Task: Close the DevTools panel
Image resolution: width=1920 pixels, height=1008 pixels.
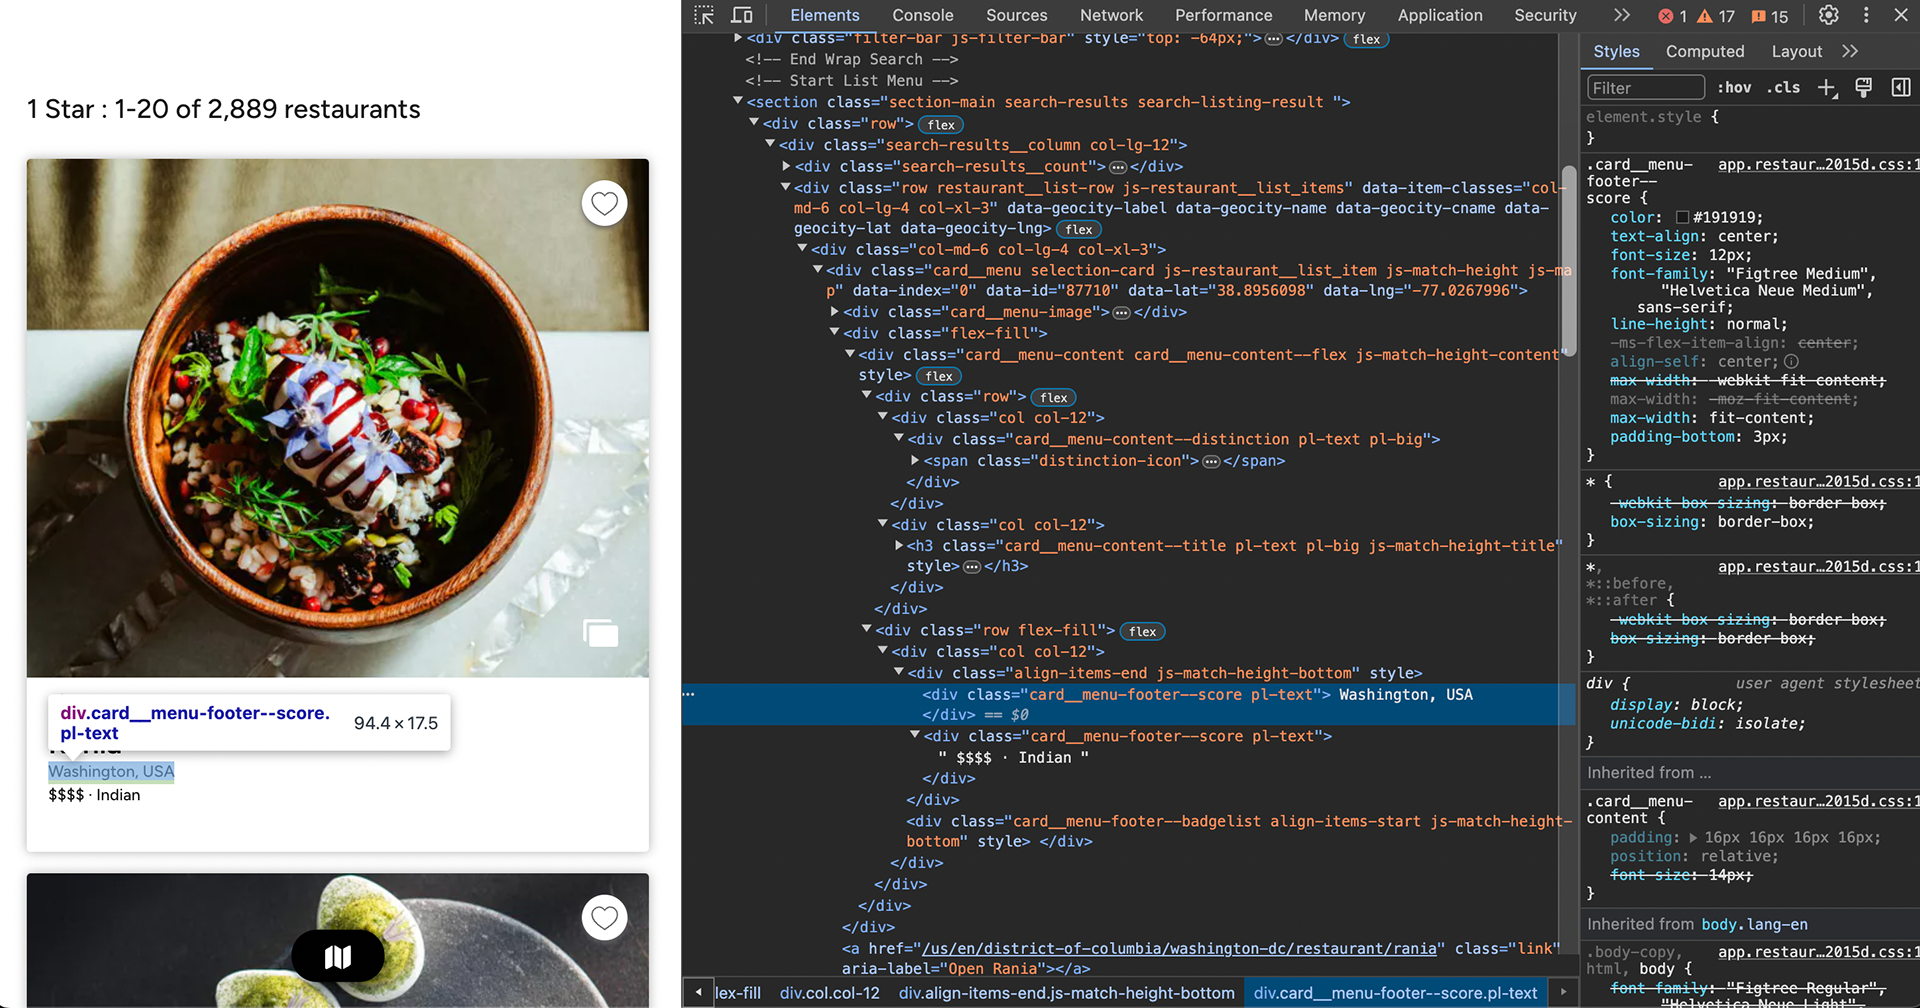Action: (x=1901, y=15)
